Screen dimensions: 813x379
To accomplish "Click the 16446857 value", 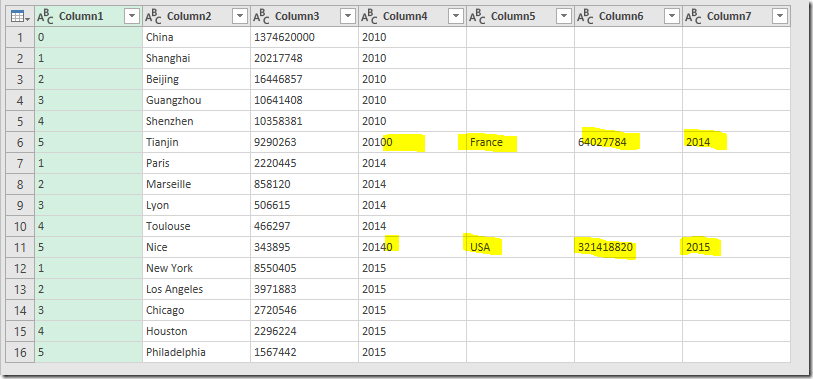I will point(278,79).
